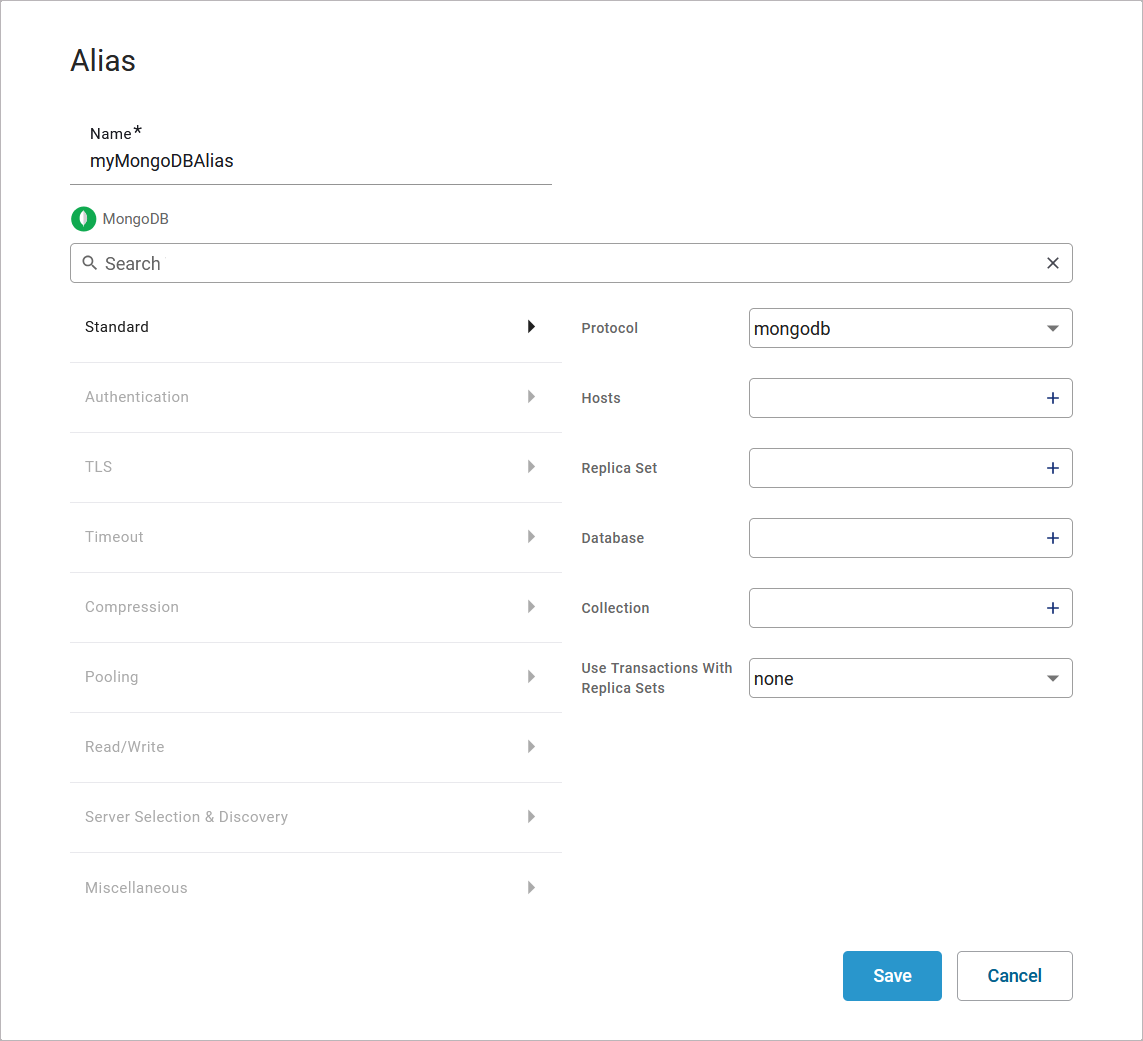Click the plus icon in Collection field
The height and width of the screenshot is (1041, 1143).
coord(1052,608)
